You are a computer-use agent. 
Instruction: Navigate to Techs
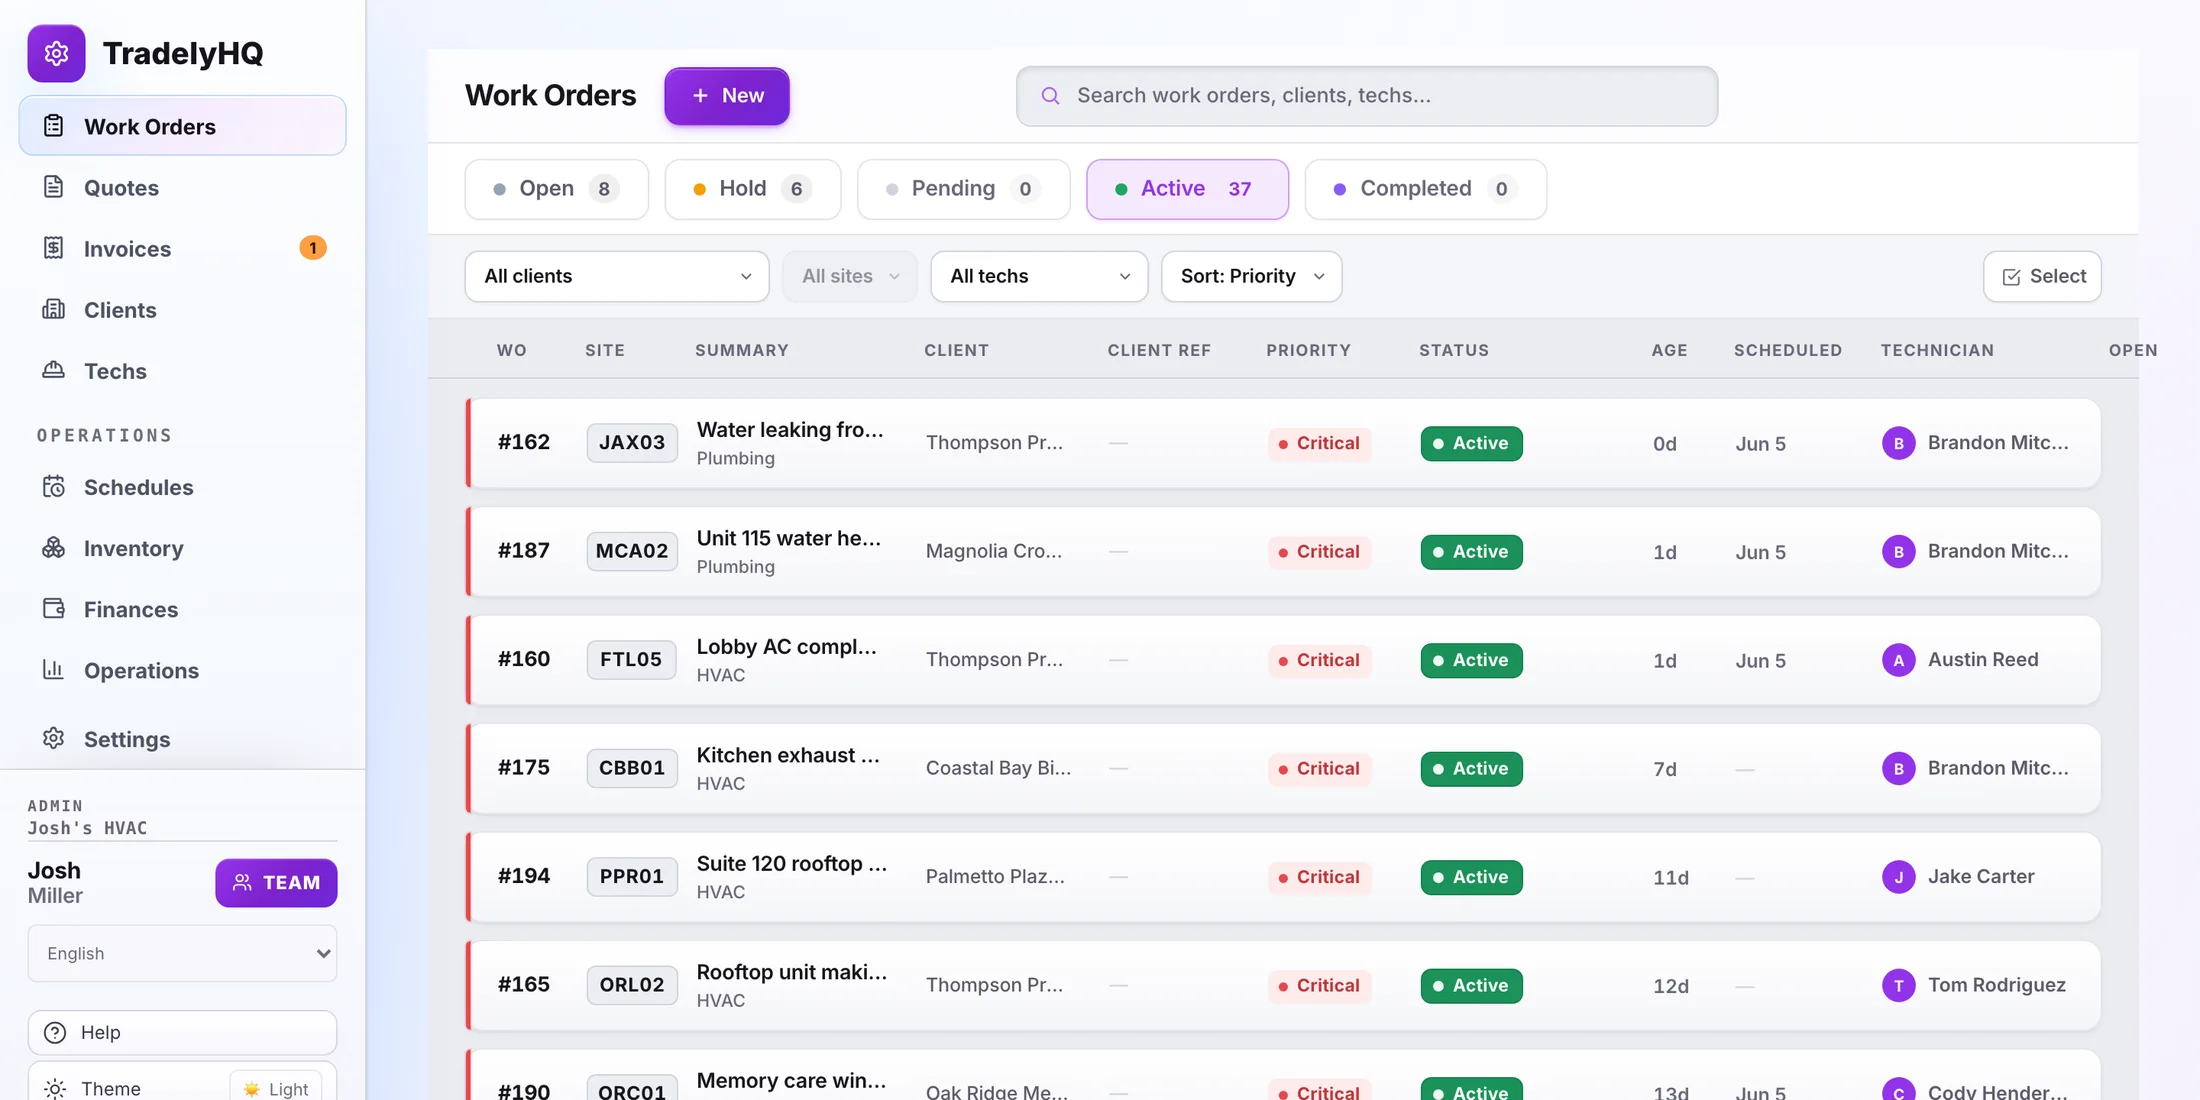(182, 370)
